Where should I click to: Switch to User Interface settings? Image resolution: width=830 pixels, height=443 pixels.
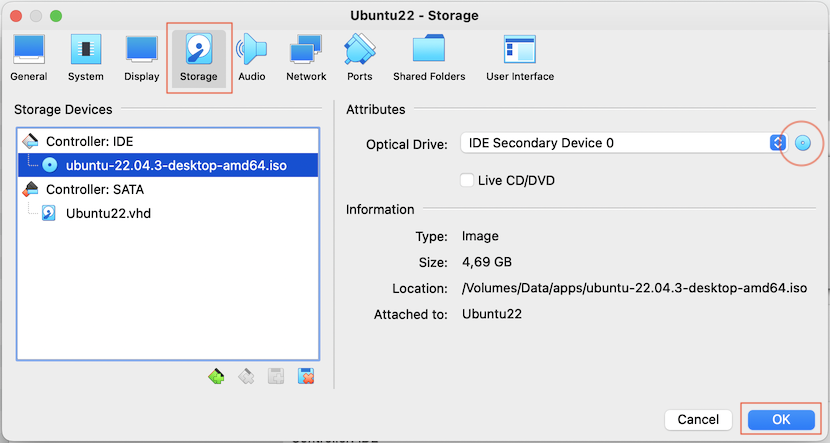click(x=520, y=58)
